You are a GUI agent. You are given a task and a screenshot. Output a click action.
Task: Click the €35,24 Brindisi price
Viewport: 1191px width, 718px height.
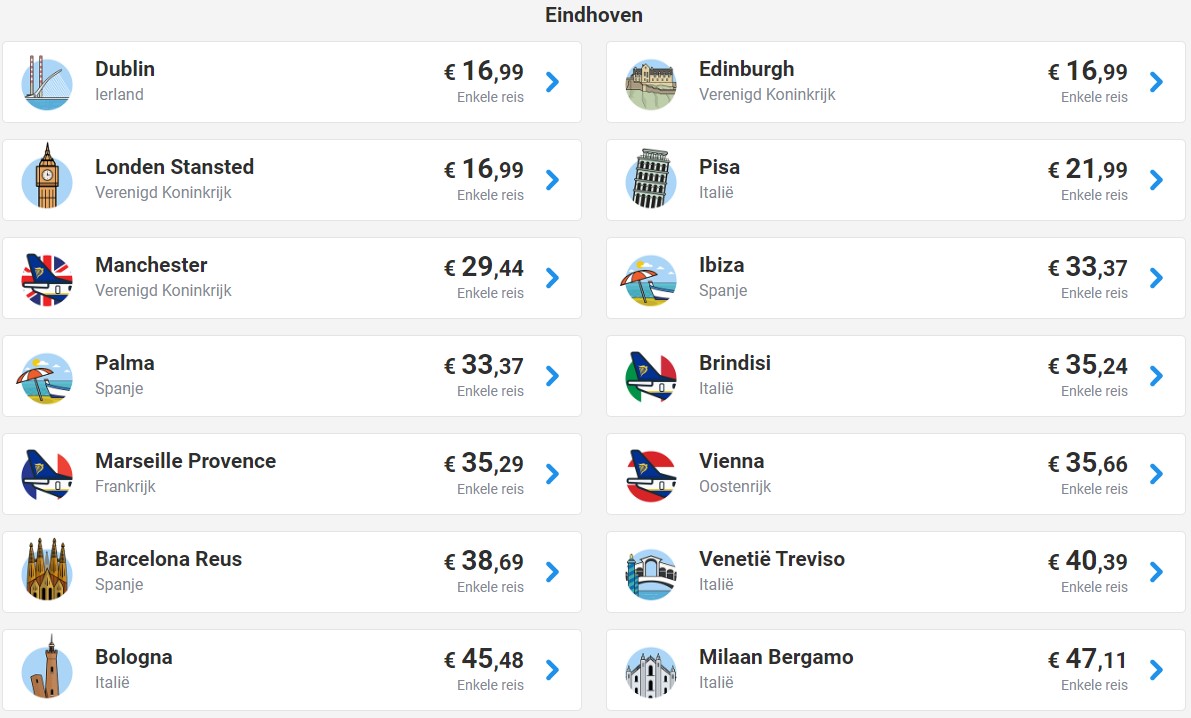1088,365
